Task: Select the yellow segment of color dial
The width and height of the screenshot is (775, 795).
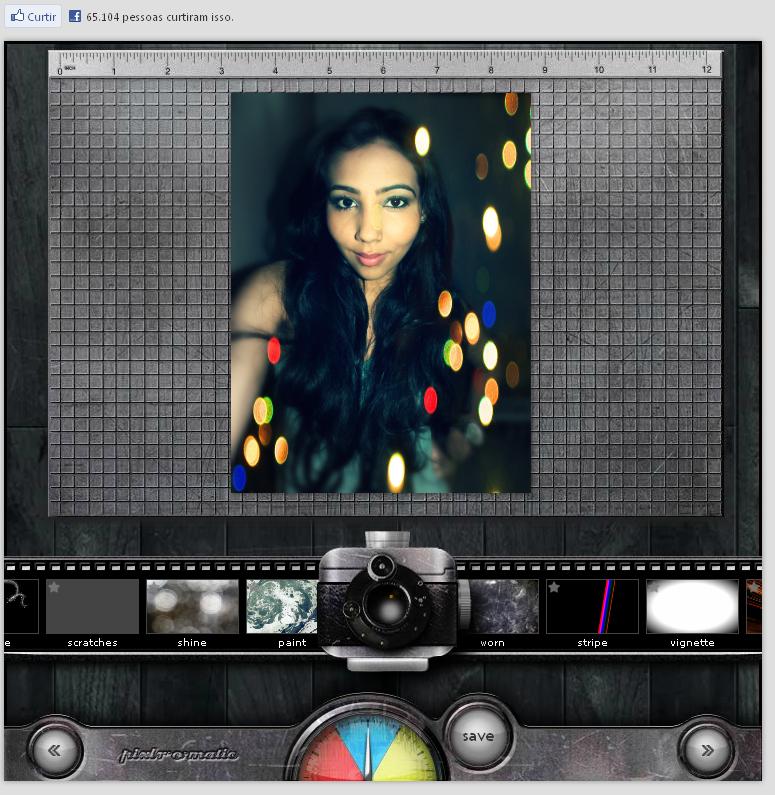Action: pyautogui.click(x=407, y=756)
